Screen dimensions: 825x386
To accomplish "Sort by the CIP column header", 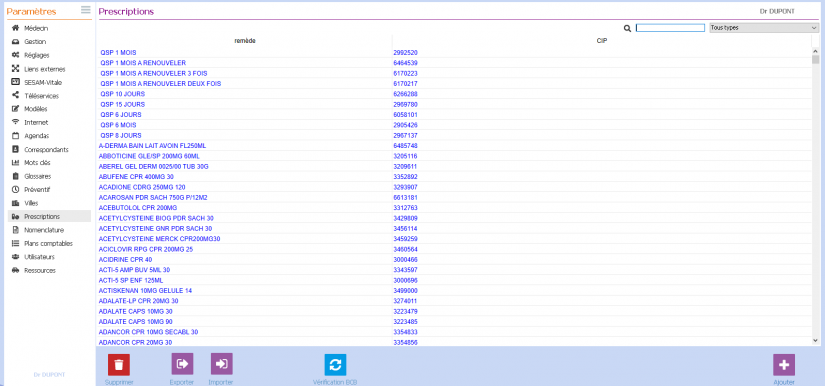I will (x=602, y=41).
